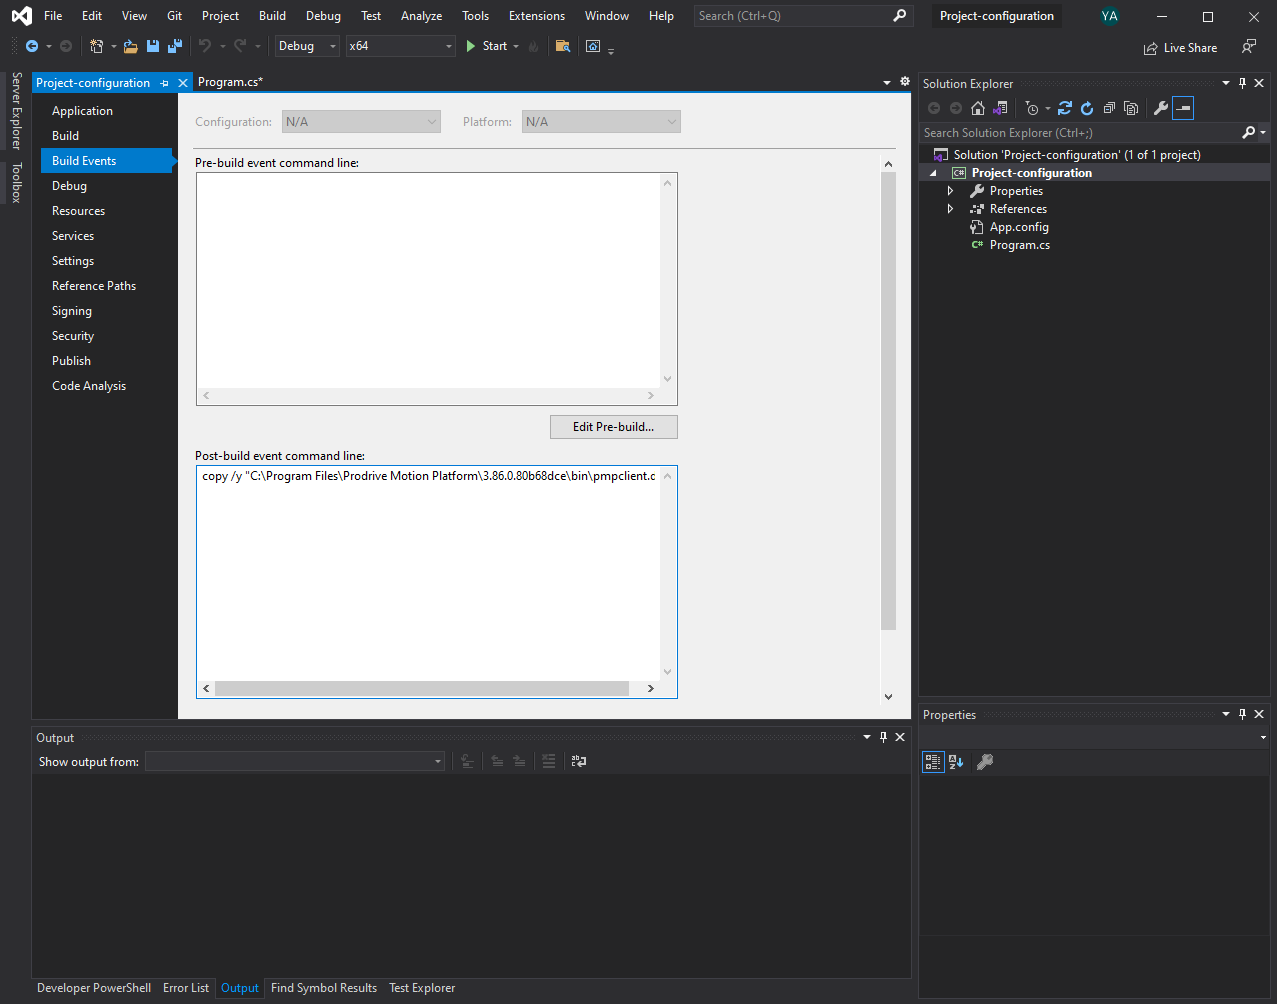Viewport: 1277px width, 1004px height.
Task: Click the Save All icon in the toolbar
Action: pyautogui.click(x=174, y=46)
